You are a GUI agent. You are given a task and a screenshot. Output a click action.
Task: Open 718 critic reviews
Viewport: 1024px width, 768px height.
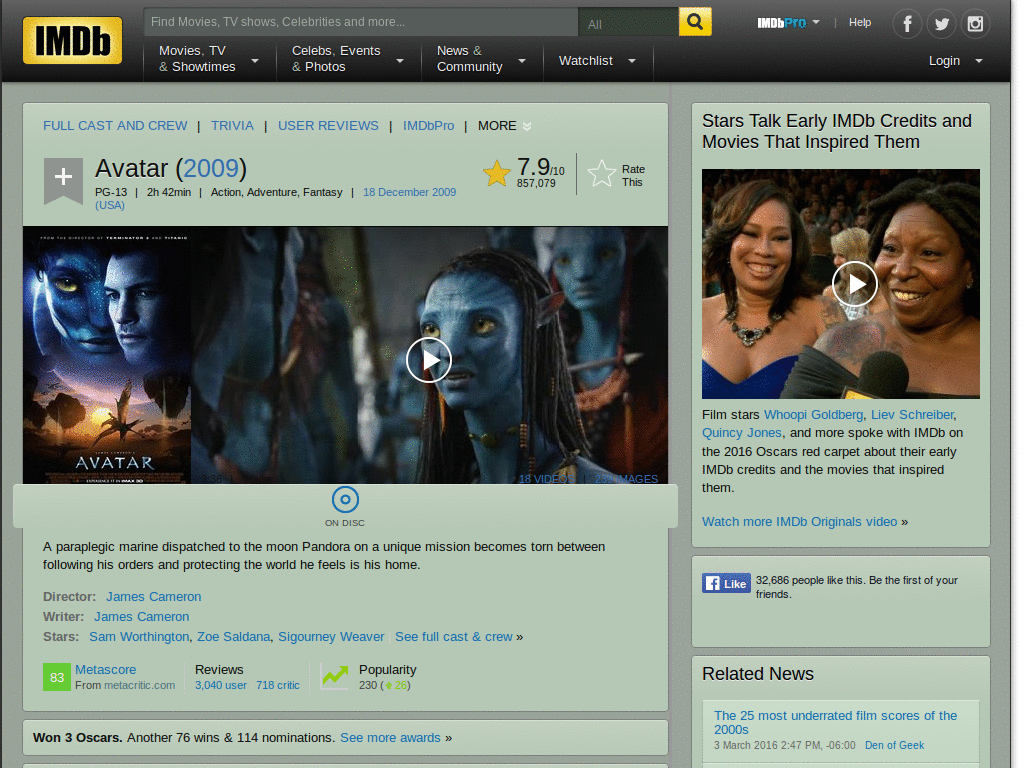(x=278, y=685)
